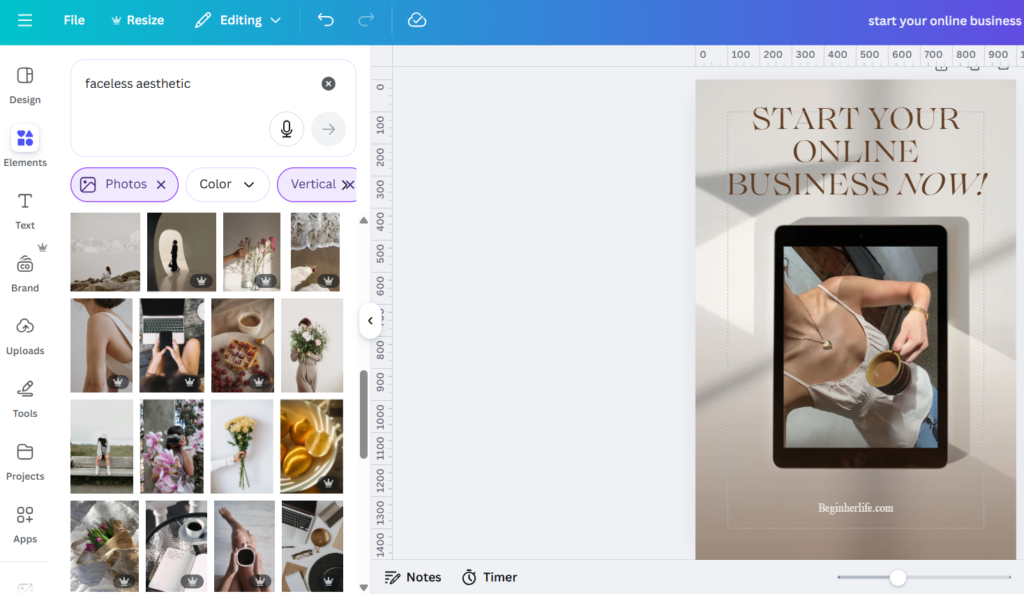
Task: Open the Projects panel
Action: click(25, 461)
